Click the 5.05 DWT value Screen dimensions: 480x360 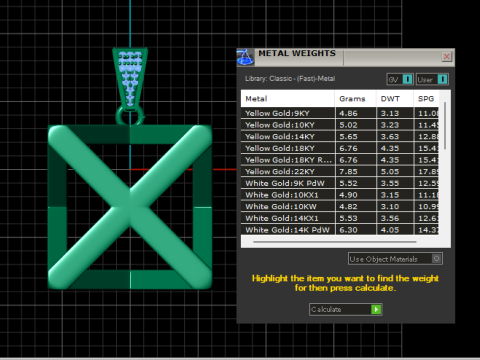point(390,172)
